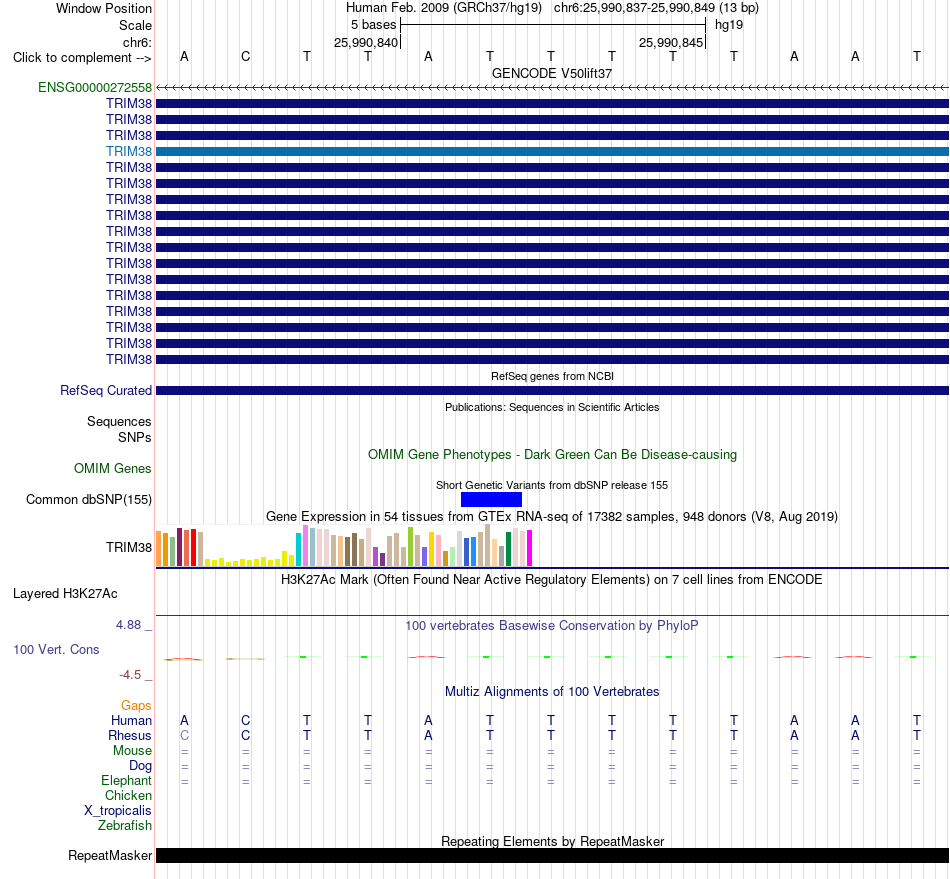The width and height of the screenshot is (950, 879).
Task: Open 'Short Genetic Variants from dbSNP release 155' title
Action: [551, 485]
